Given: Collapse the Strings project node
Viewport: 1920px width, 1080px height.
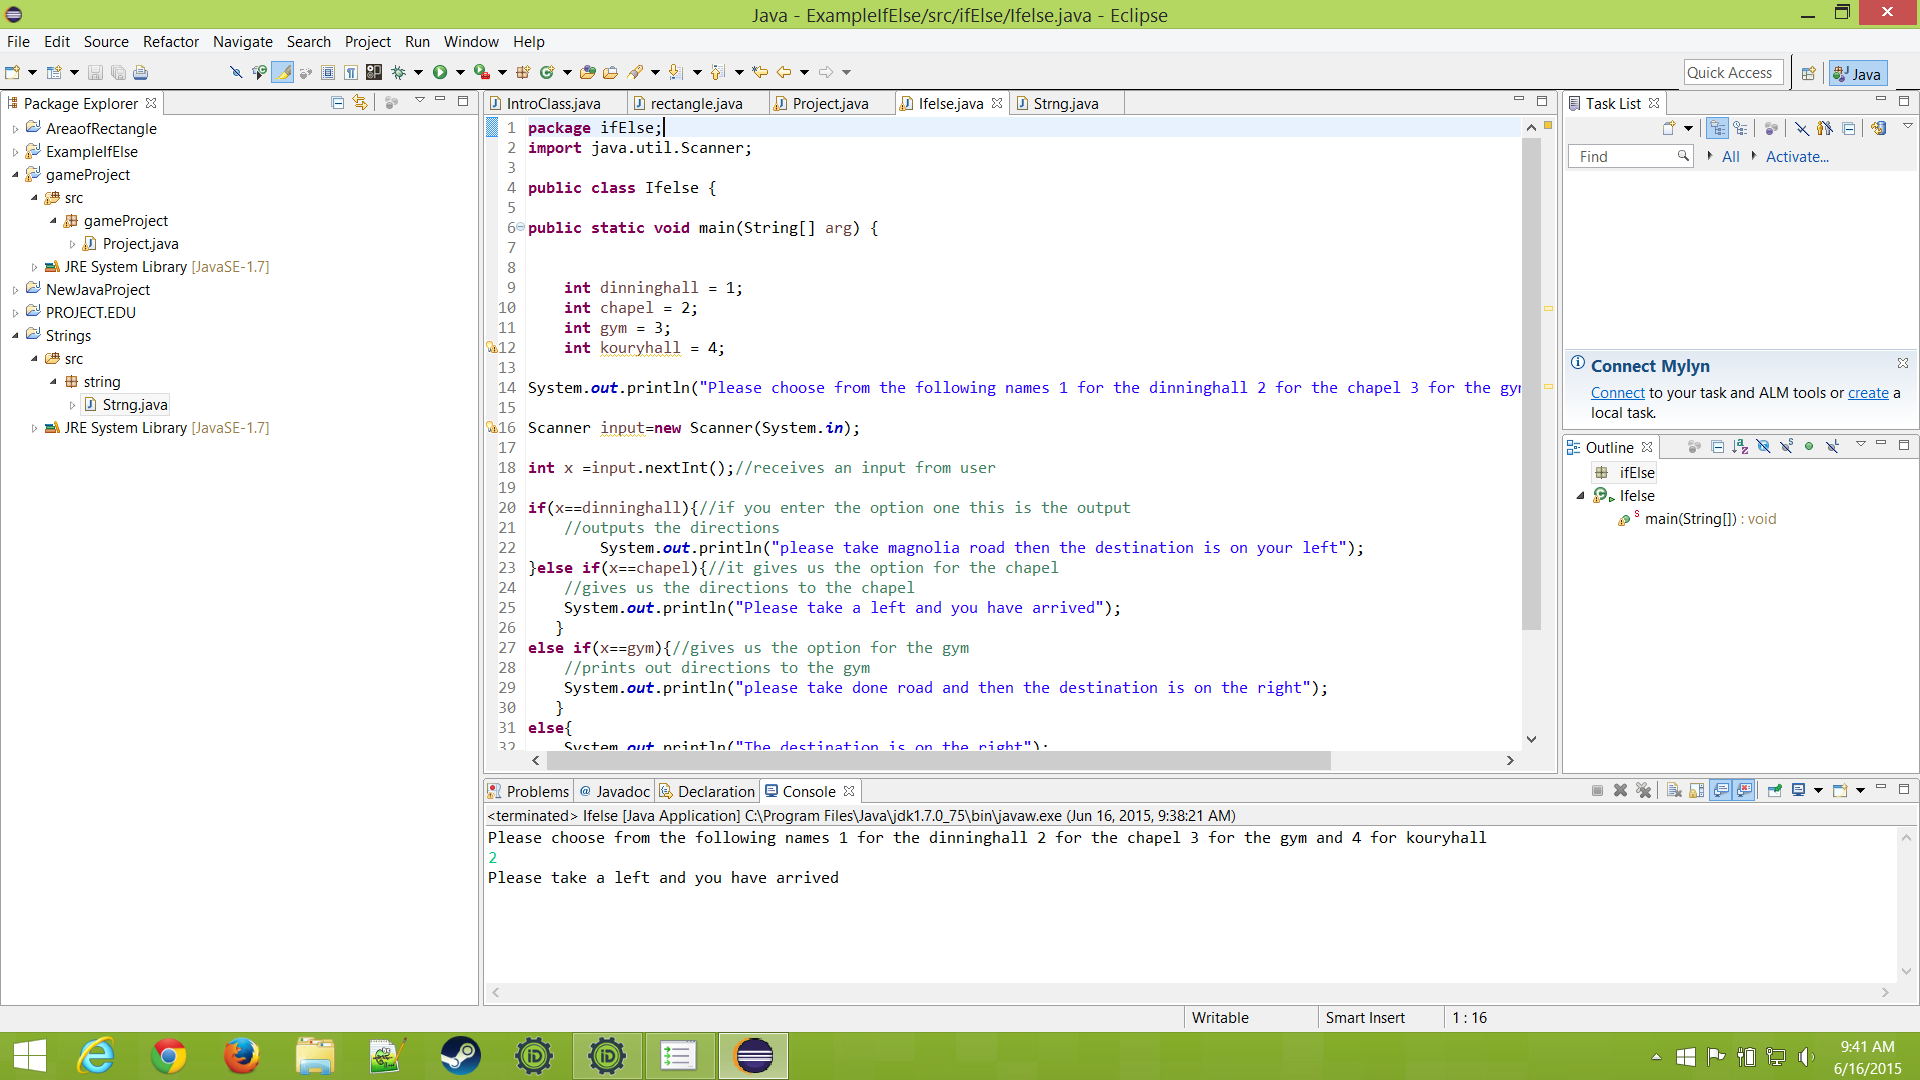Looking at the screenshot, I should tap(15, 336).
